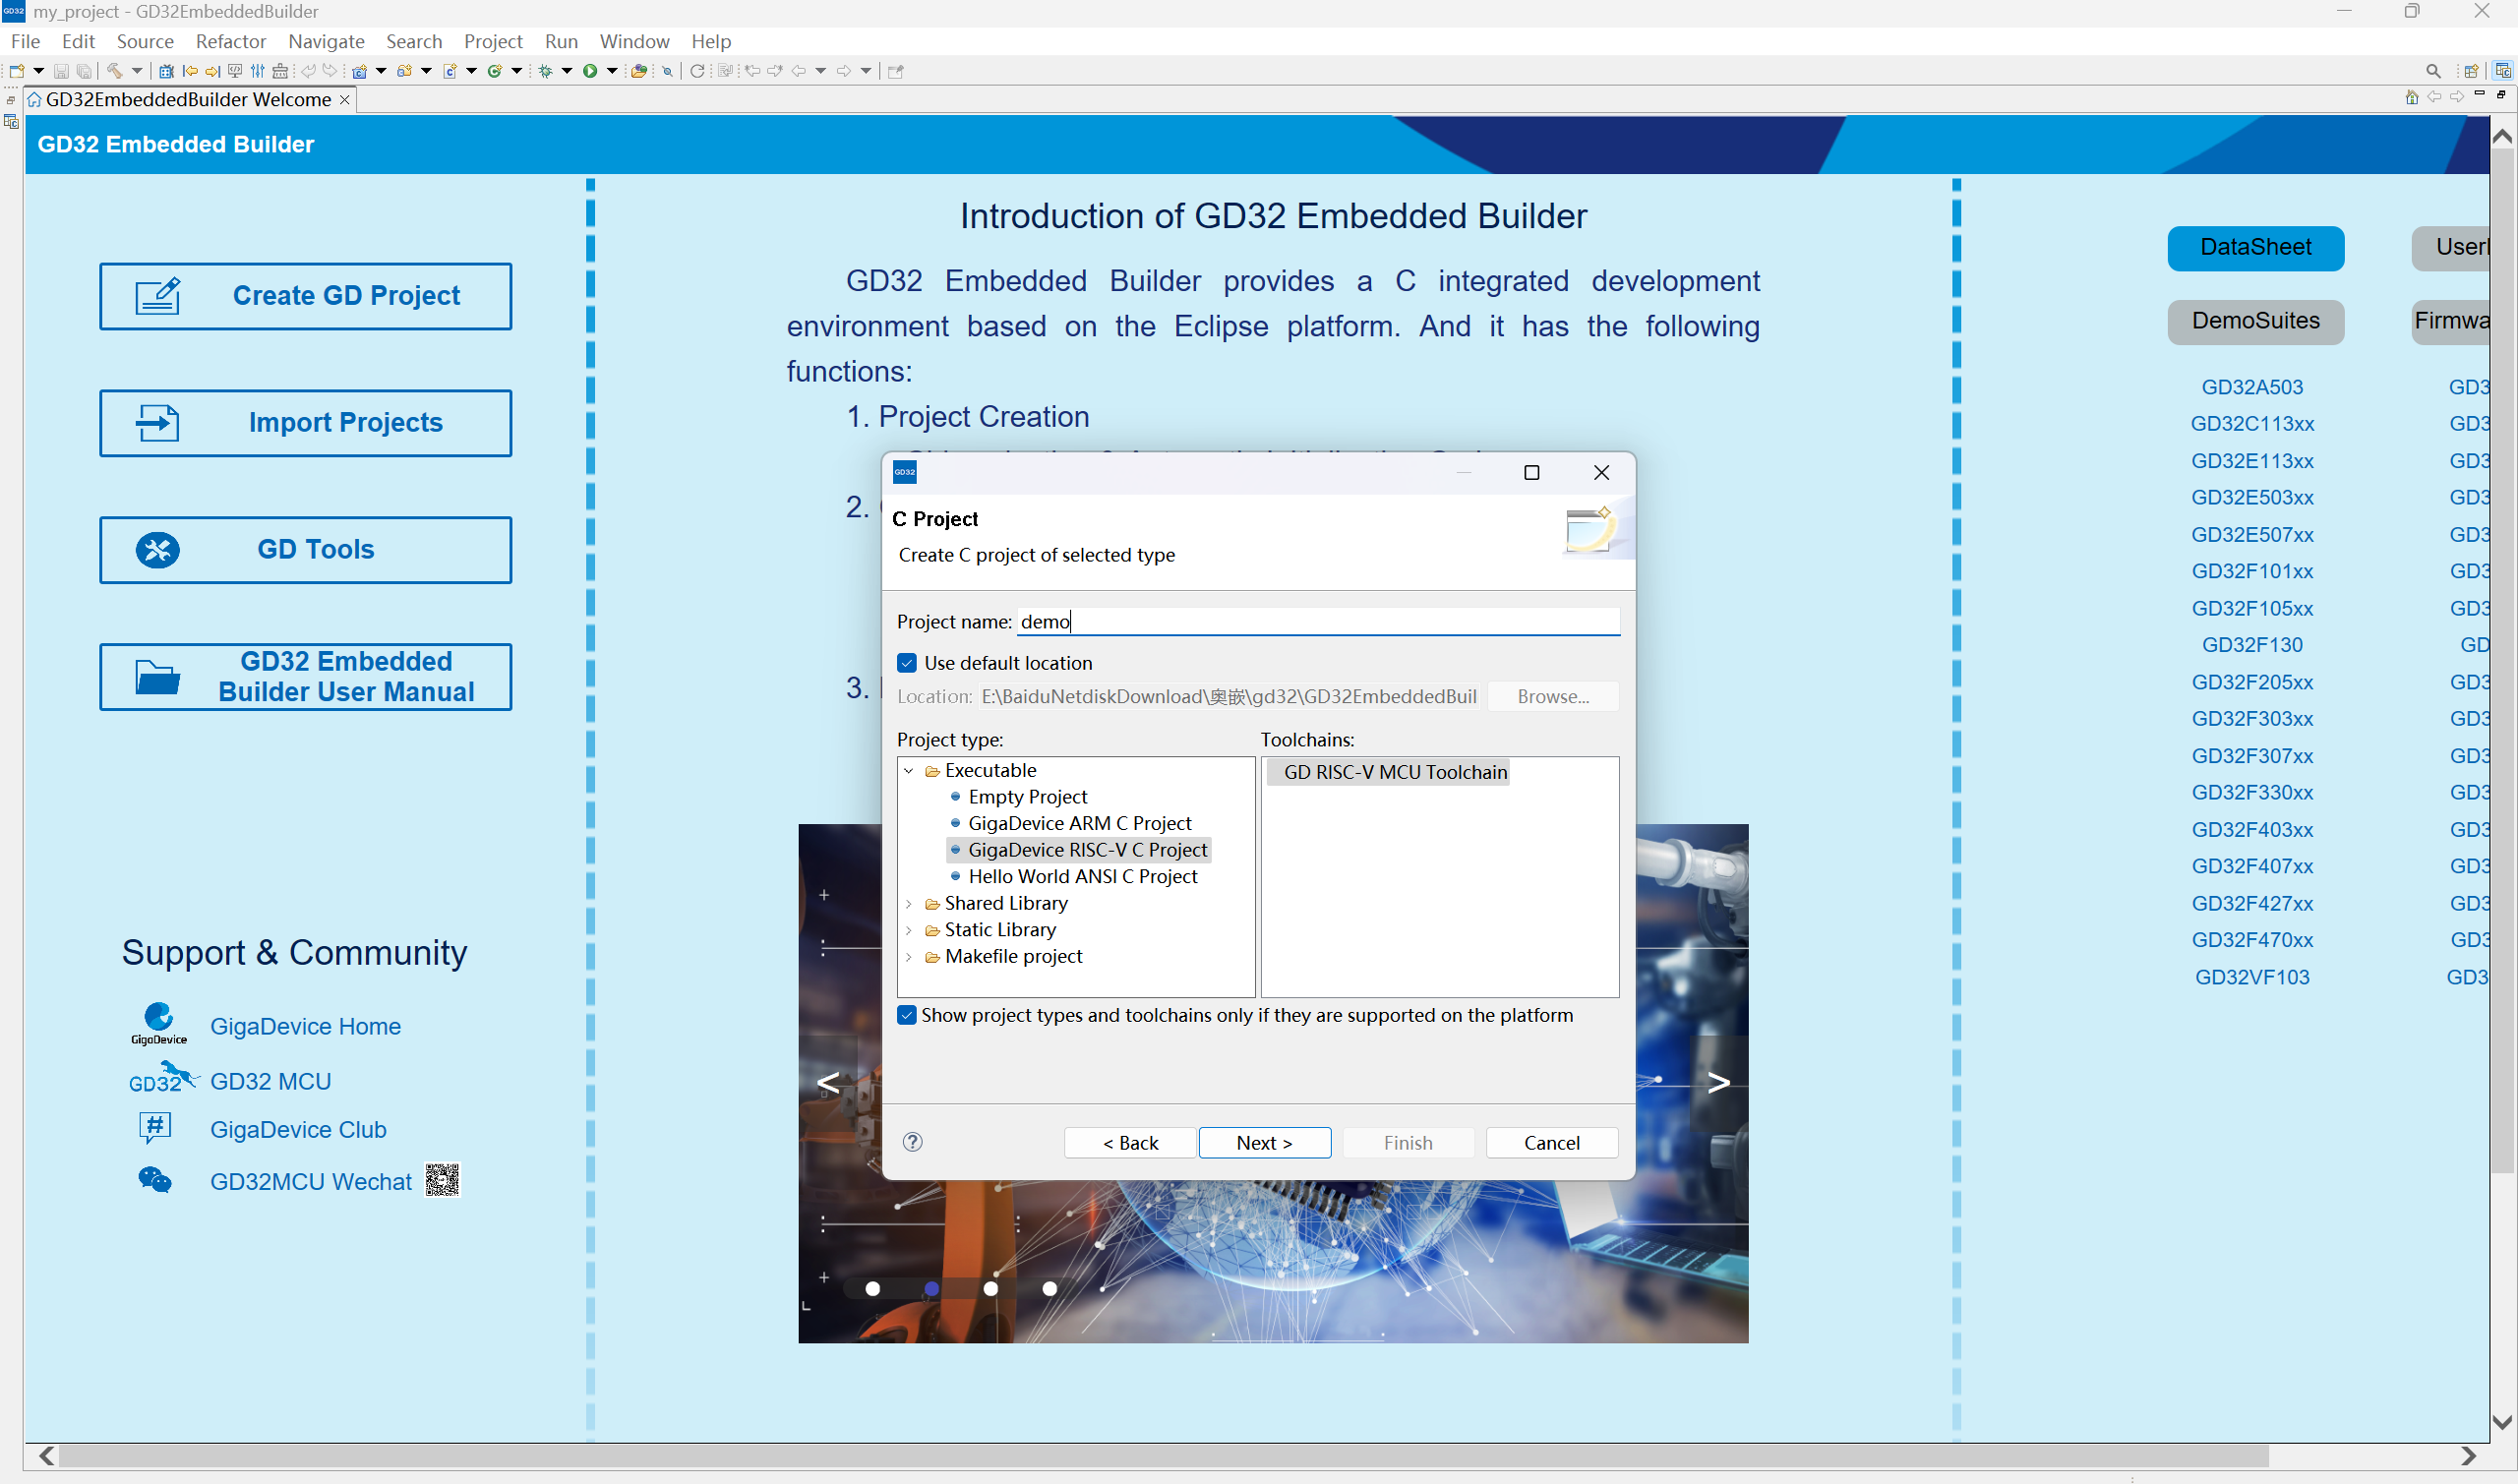The height and width of the screenshot is (1484, 2518).
Task: Click the New wizard toolbar icon
Action: click(x=17, y=71)
